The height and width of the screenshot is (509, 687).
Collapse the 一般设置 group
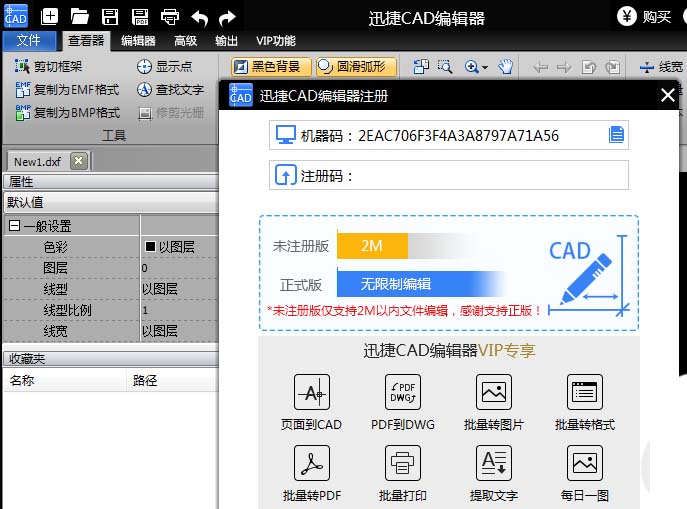tap(14, 226)
